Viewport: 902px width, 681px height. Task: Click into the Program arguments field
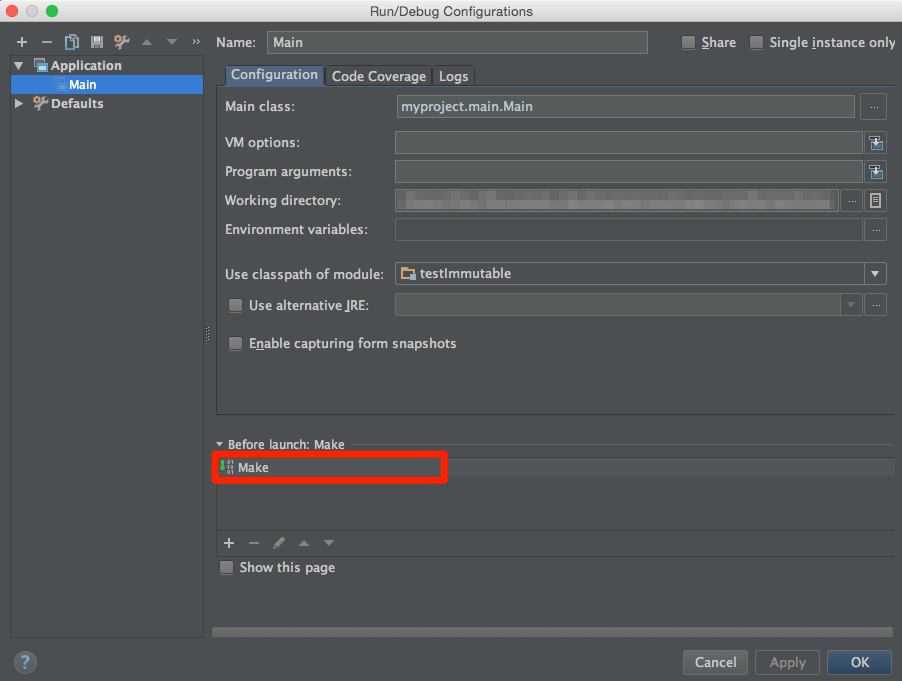pos(628,172)
